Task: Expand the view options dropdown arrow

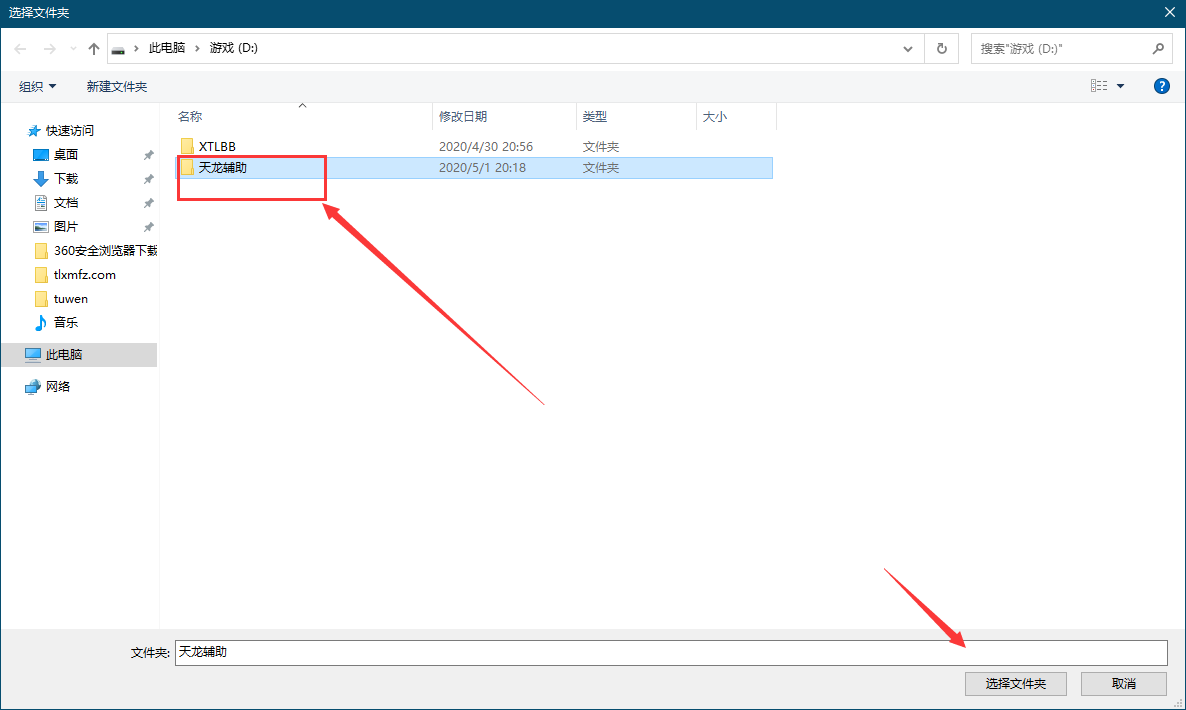Action: coord(1121,86)
